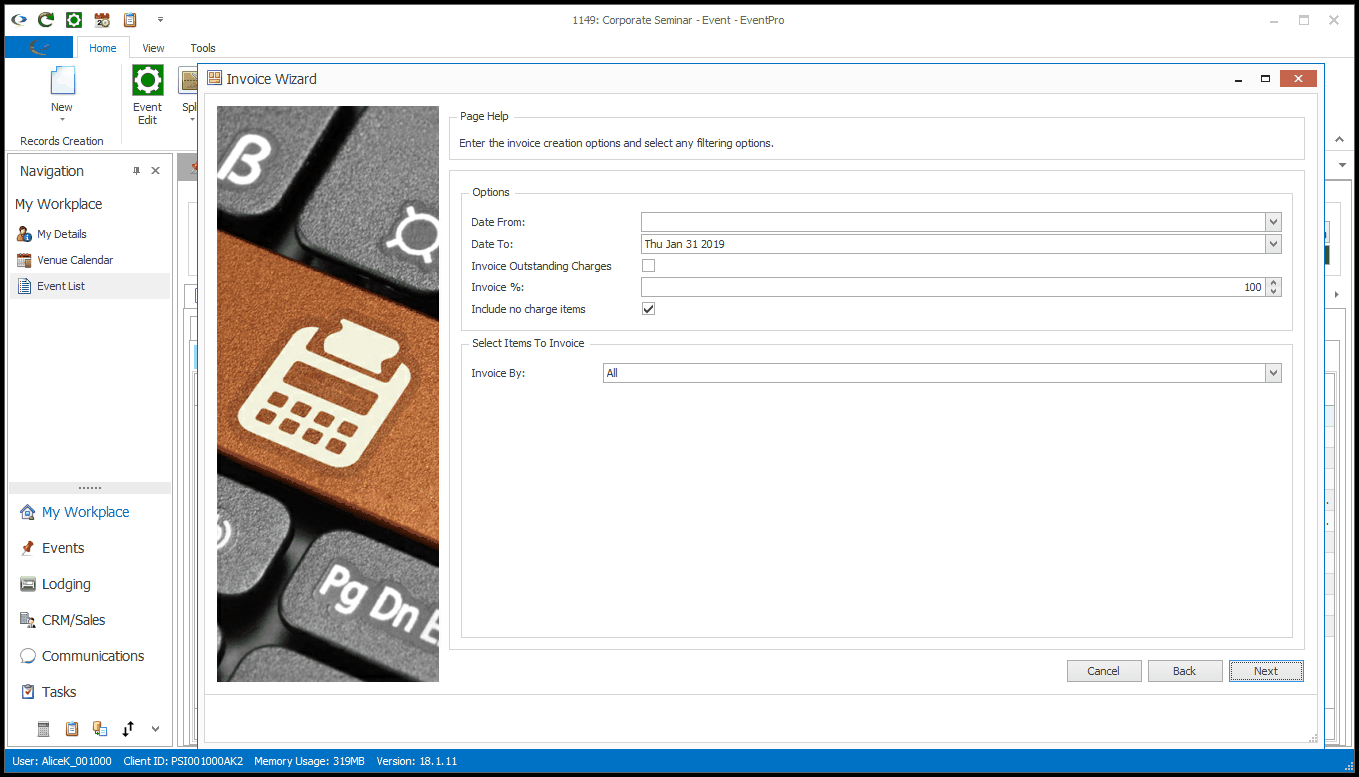Viewport: 1359px width, 777px height.
Task: Open the Date From dropdown arrow
Action: coord(1273,222)
